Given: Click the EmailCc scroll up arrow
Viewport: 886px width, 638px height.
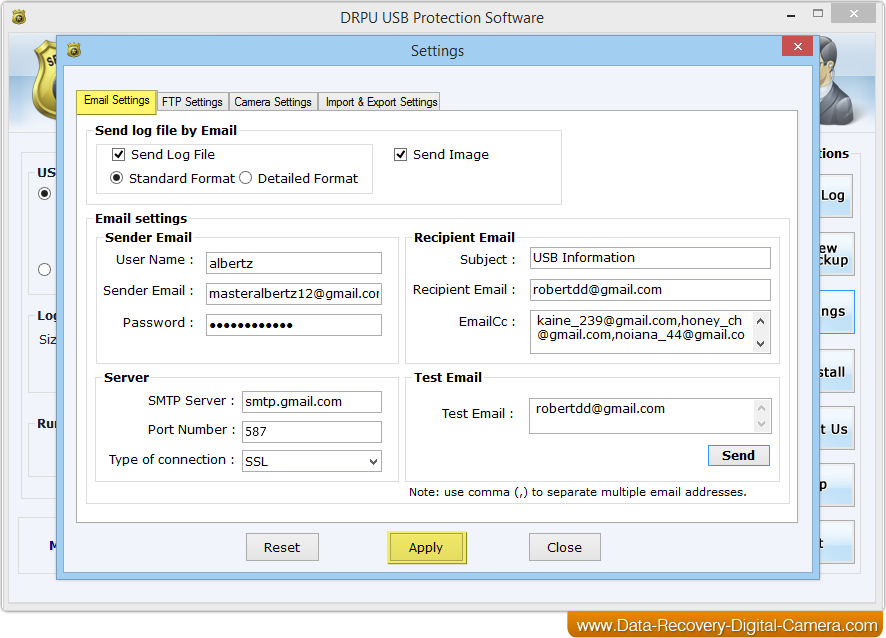Looking at the screenshot, I should tap(761, 321).
